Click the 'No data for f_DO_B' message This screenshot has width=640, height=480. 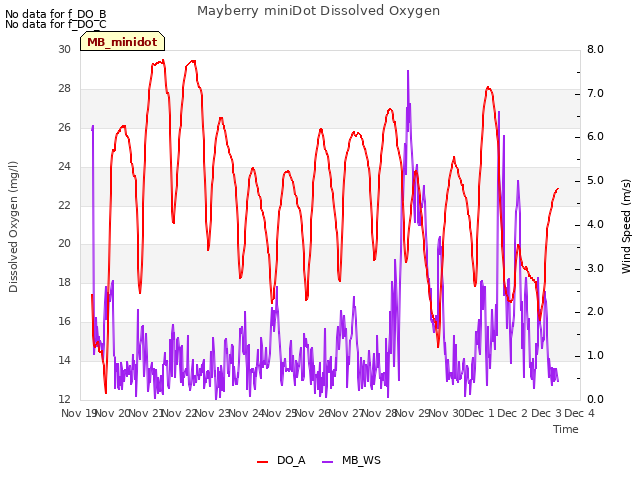click(56, 14)
